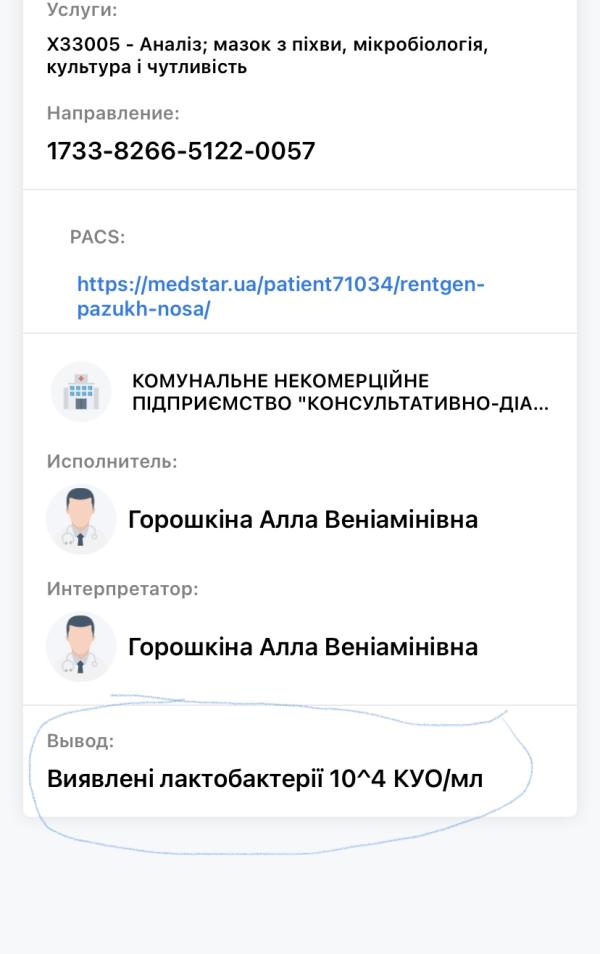Tap the 'pazukh-nosa/' part of the link
The image size is (600, 954).
(144, 309)
